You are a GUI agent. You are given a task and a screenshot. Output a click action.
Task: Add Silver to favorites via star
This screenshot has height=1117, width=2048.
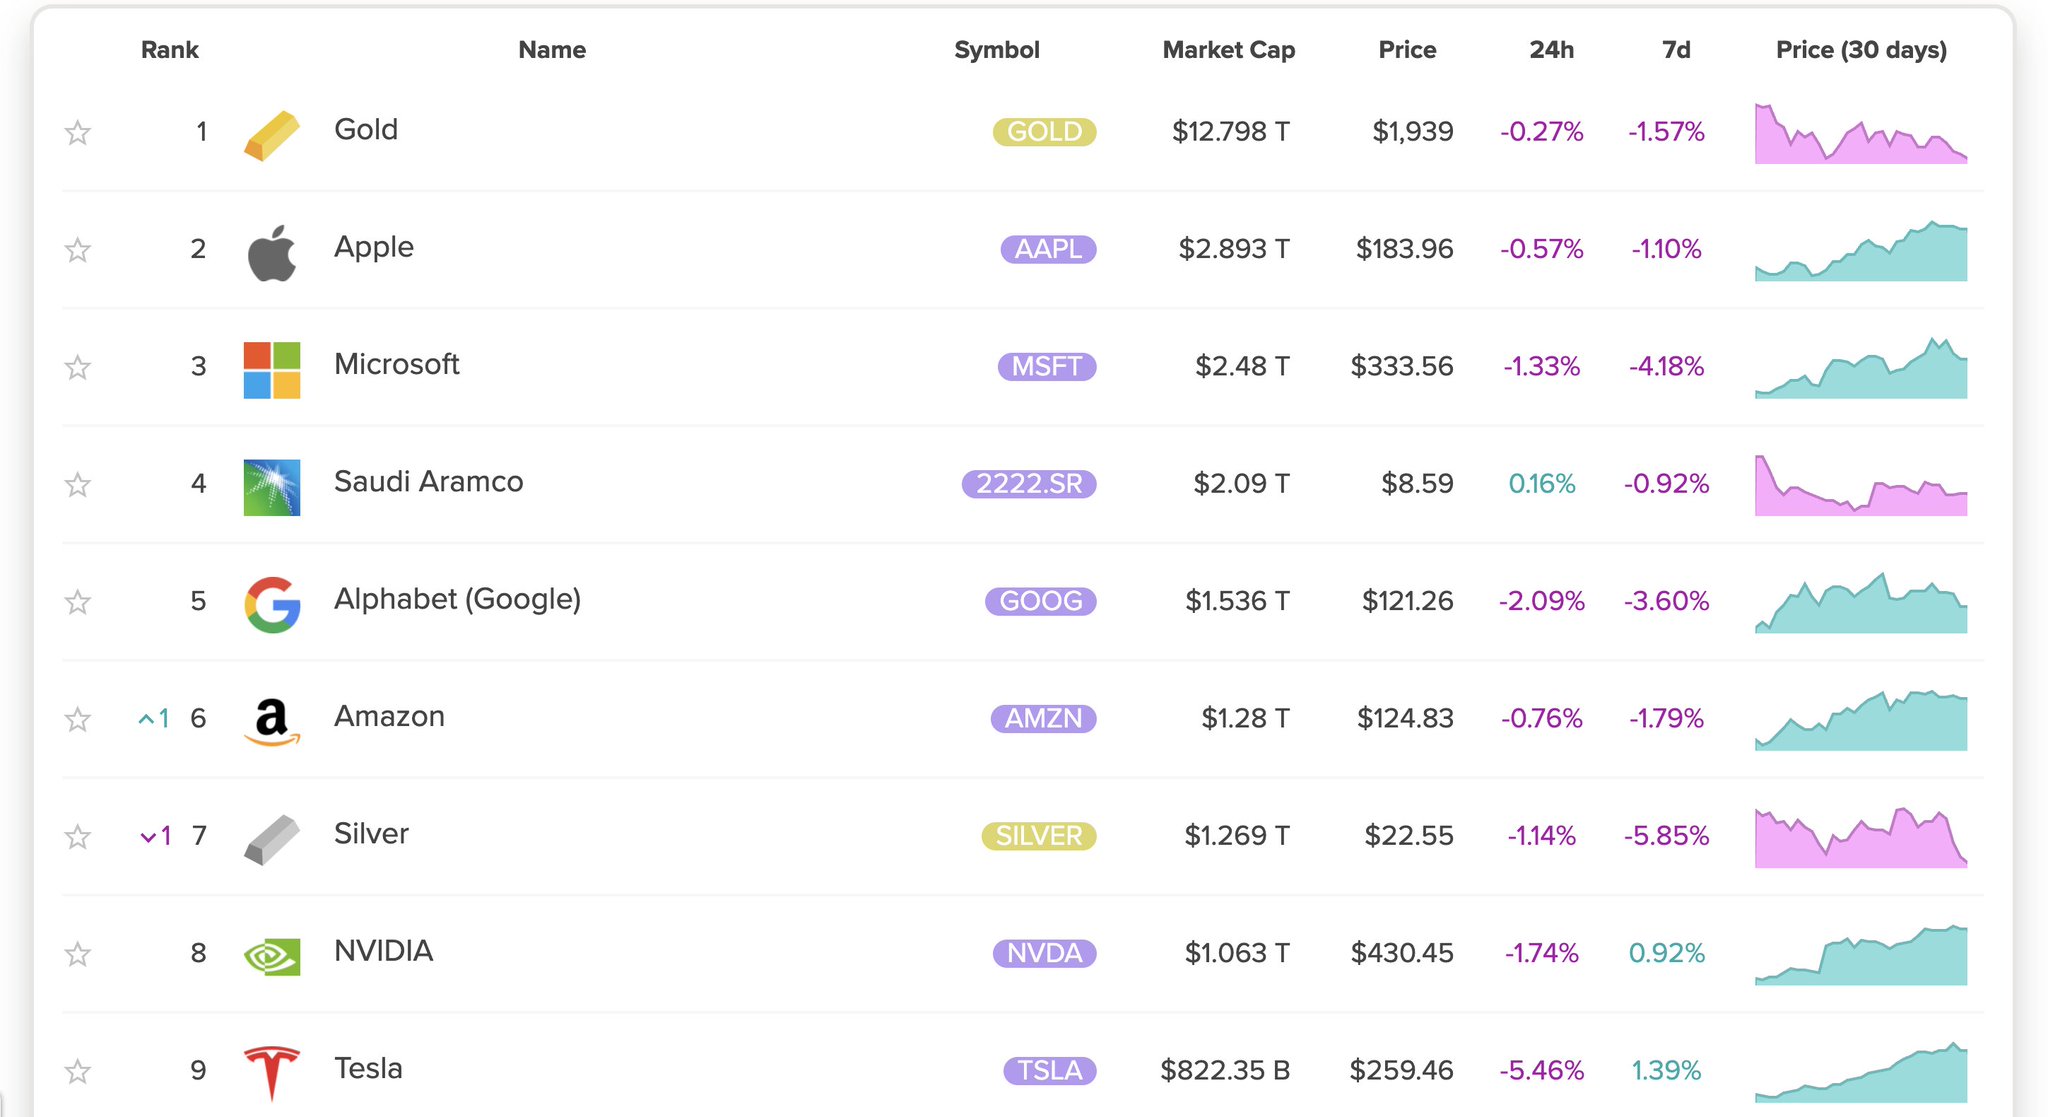click(78, 836)
